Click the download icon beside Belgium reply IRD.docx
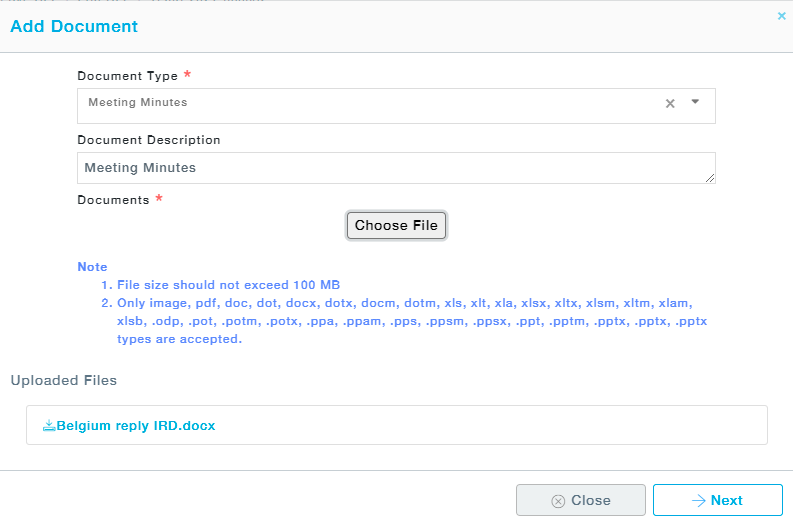Image resolution: width=793 pixels, height=527 pixels. click(49, 425)
